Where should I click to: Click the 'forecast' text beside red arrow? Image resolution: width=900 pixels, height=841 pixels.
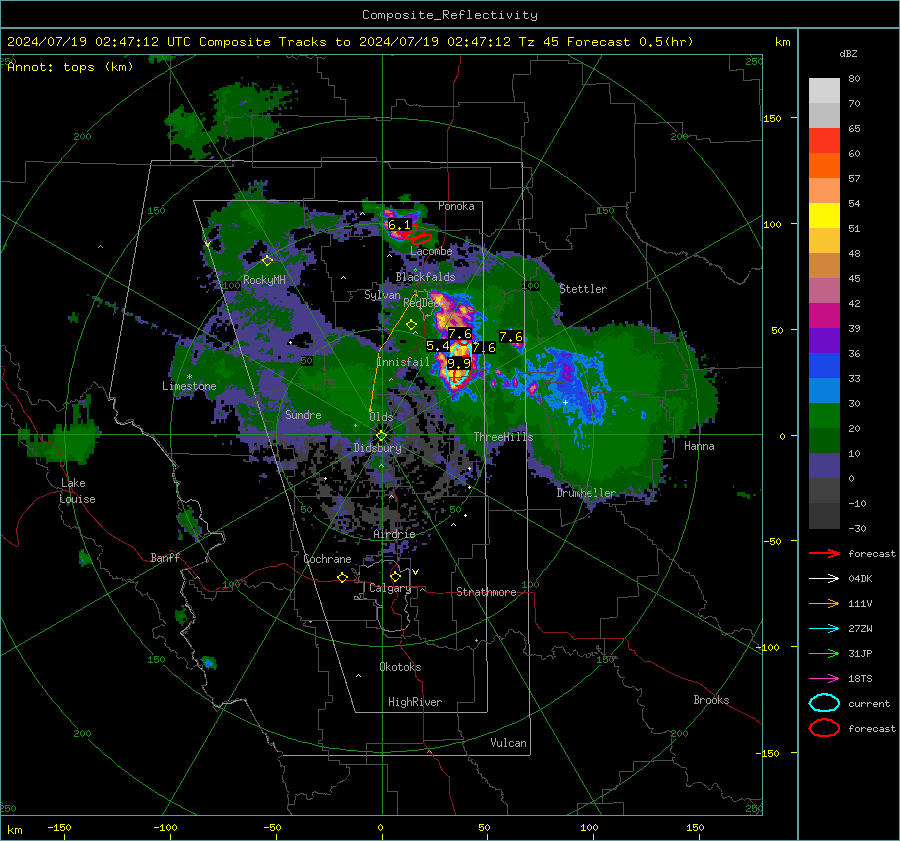(872, 553)
